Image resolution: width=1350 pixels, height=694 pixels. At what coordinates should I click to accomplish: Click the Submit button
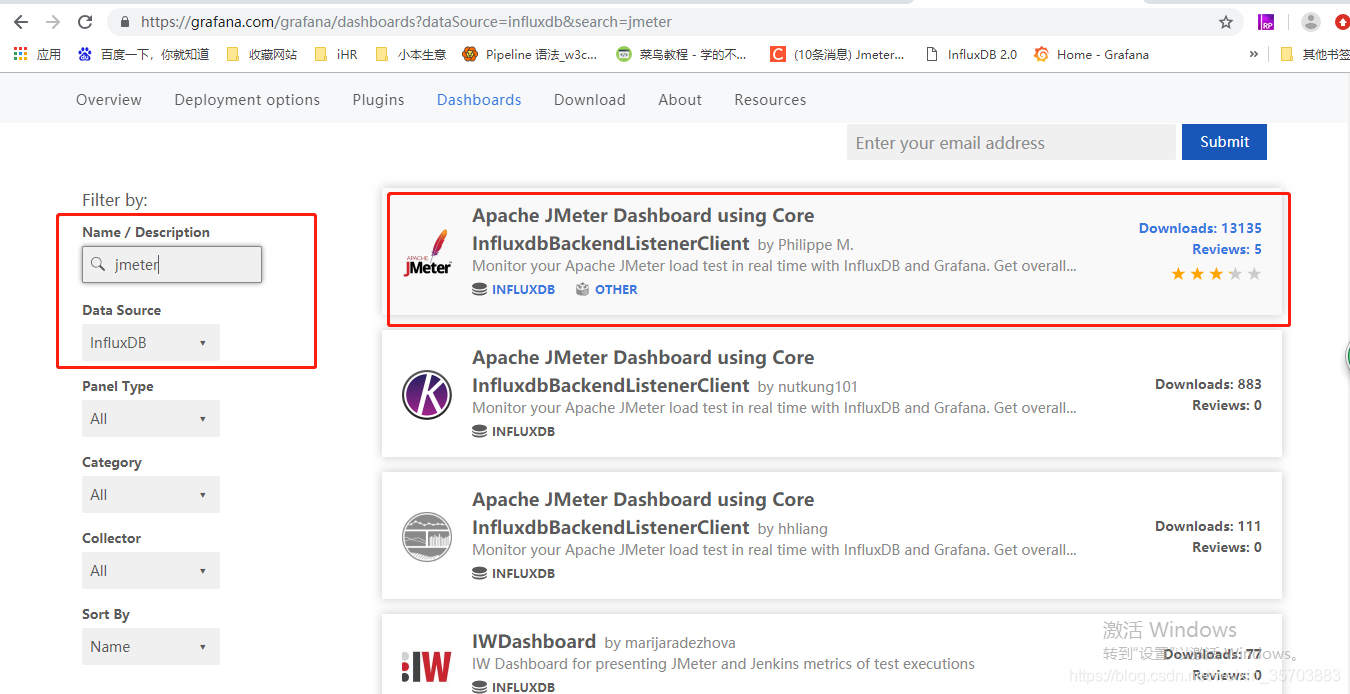point(1224,142)
